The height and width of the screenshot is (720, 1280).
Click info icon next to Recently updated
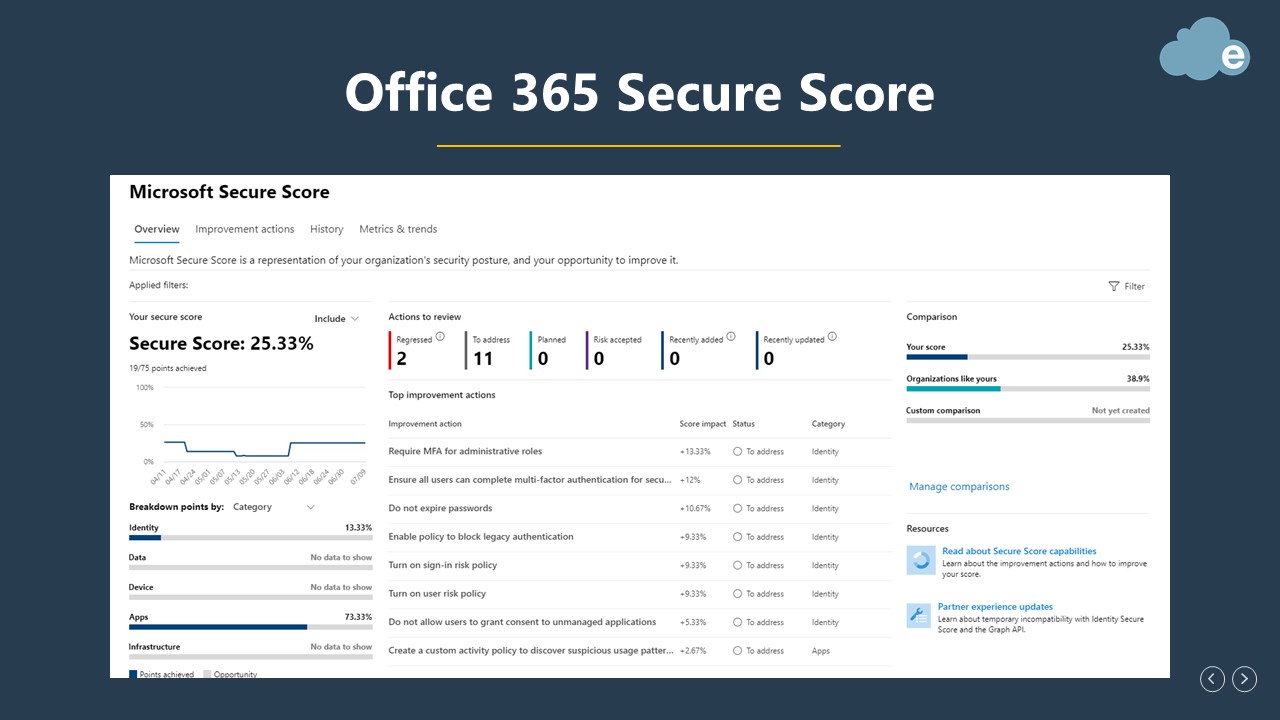[x=832, y=337]
